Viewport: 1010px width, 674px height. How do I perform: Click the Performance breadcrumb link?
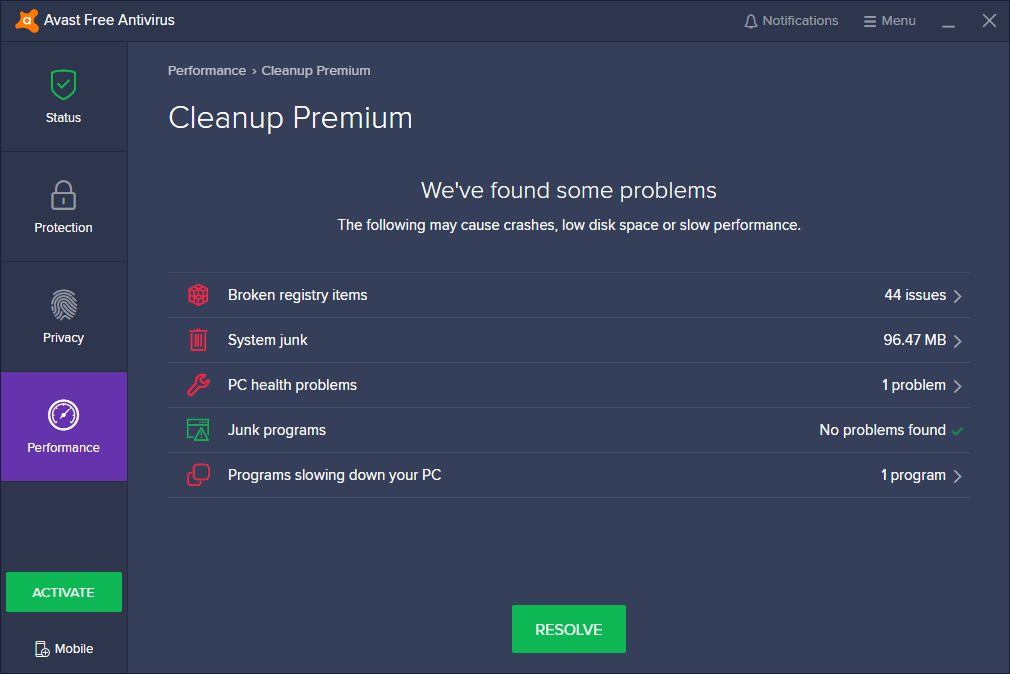click(x=207, y=71)
